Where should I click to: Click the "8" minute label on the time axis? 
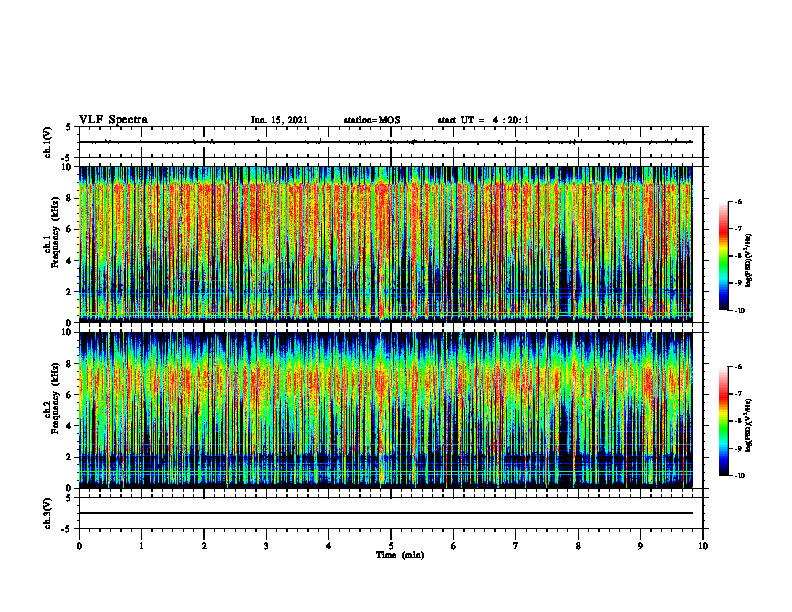578,546
